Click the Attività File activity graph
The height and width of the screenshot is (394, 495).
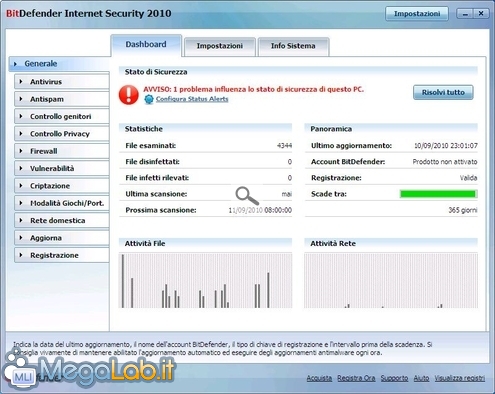point(205,280)
